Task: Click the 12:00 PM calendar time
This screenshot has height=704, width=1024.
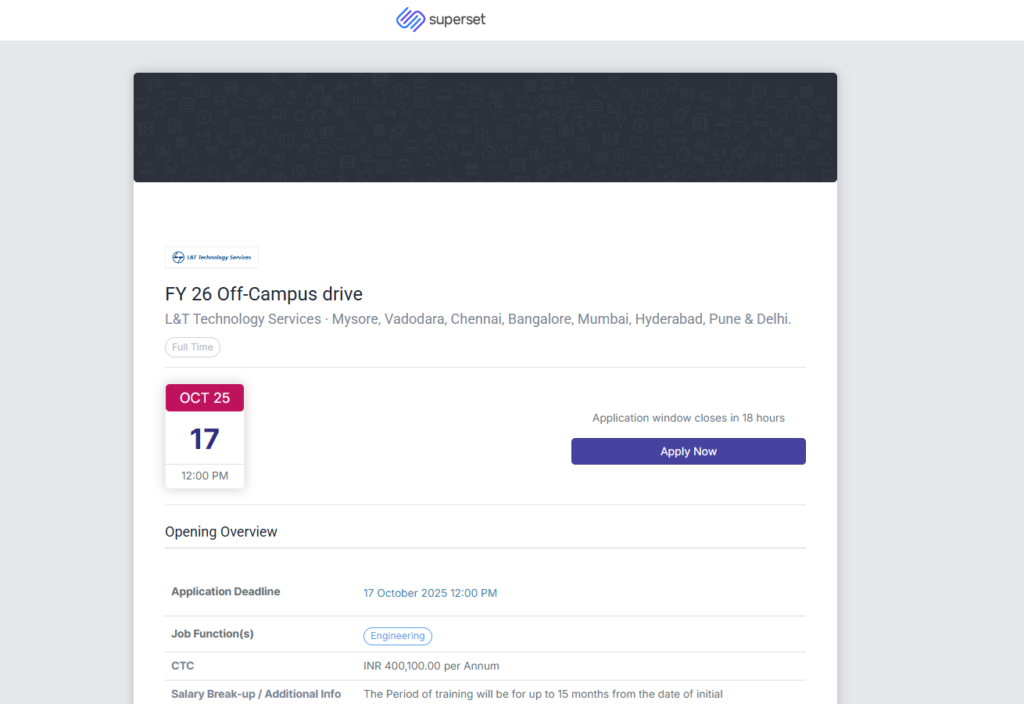Action: pos(205,476)
